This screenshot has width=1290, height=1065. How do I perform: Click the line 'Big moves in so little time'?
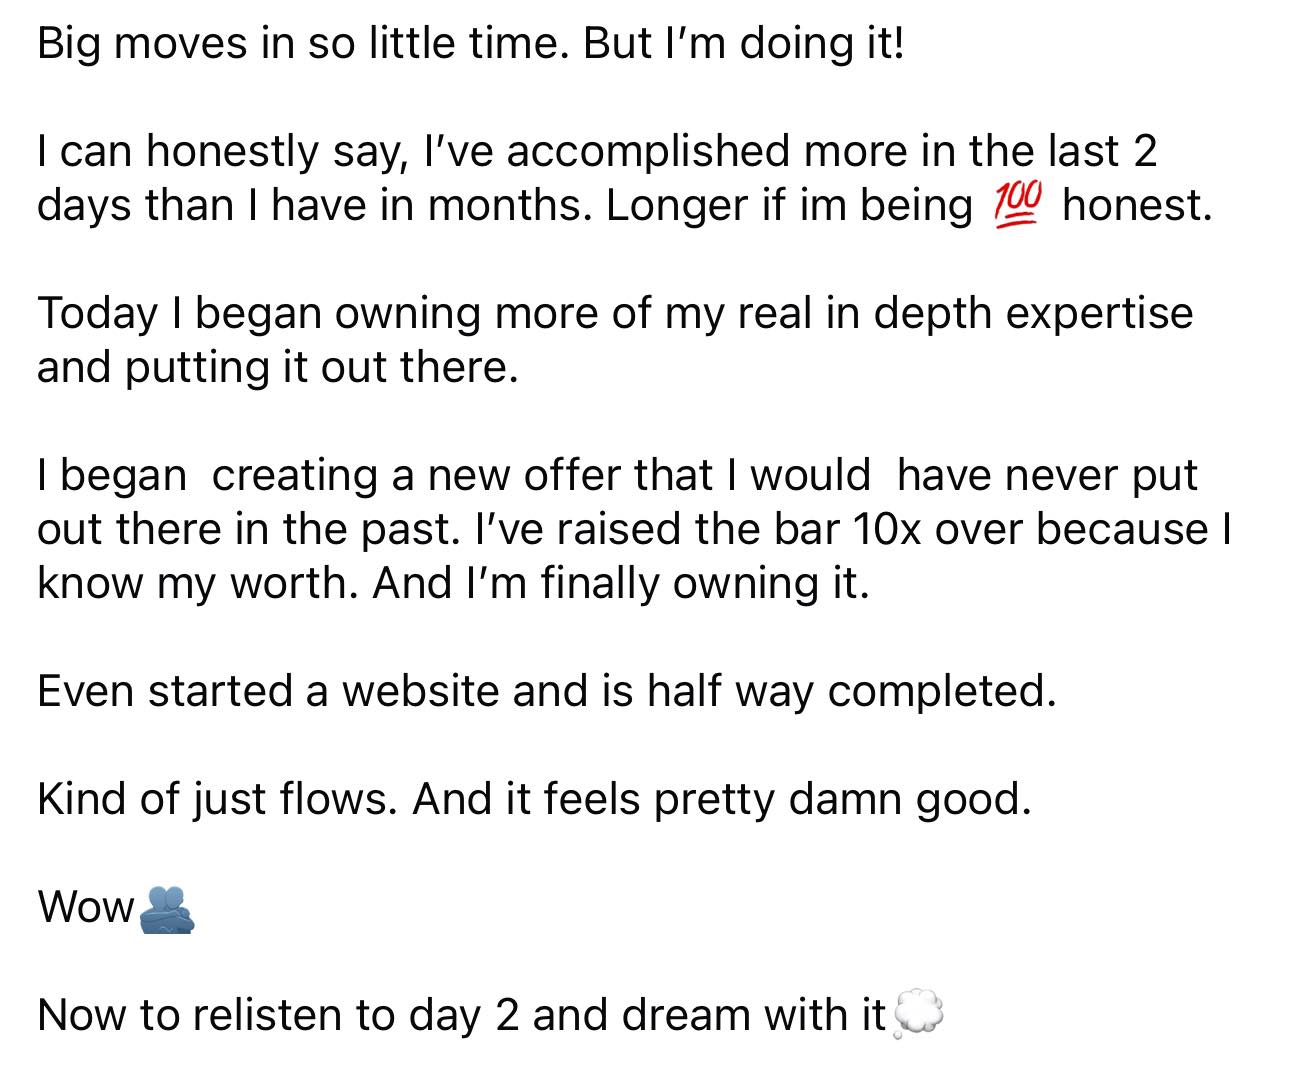click(x=305, y=43)
